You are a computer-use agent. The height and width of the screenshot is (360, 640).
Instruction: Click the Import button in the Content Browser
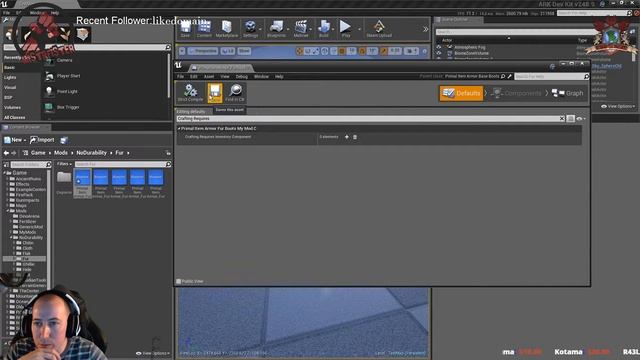[42, 140]
